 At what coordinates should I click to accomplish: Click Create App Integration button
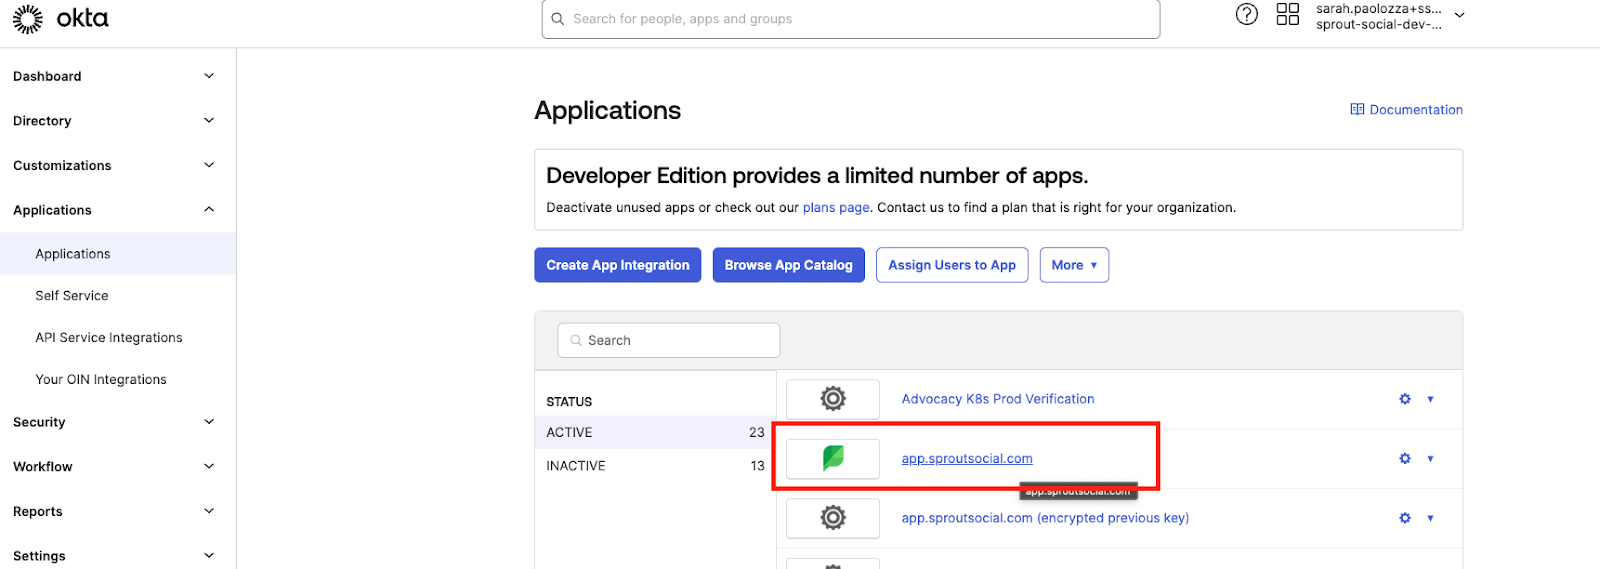pos(618,265)
